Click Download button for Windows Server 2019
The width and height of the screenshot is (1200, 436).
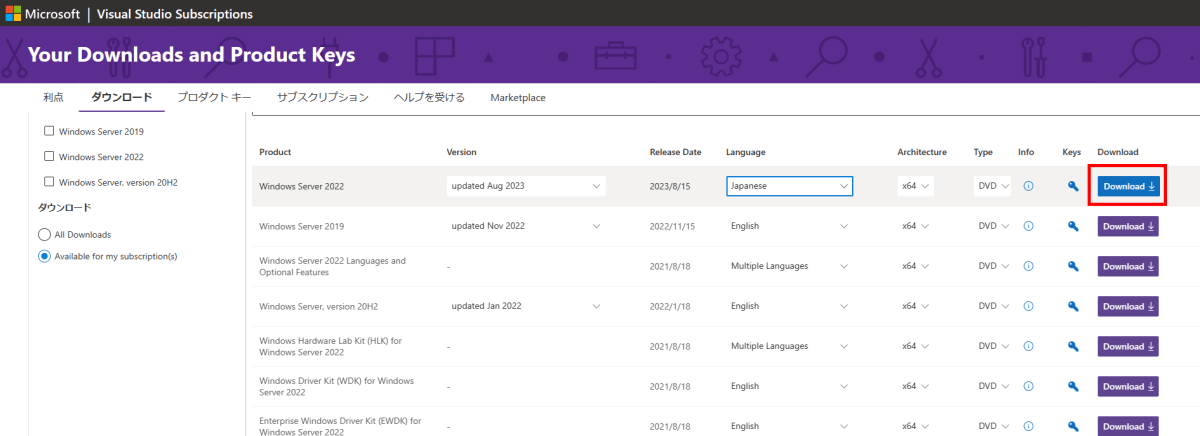tap(1128, 226)
